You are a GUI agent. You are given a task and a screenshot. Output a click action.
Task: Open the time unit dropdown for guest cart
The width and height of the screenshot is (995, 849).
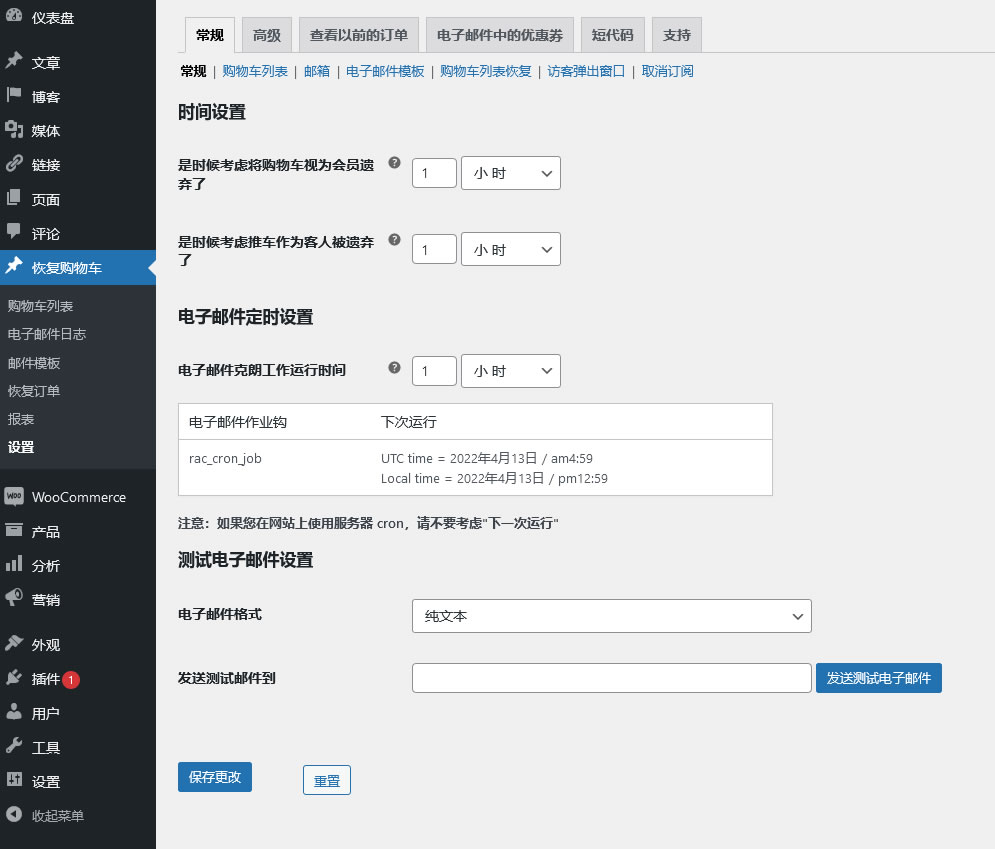(510, 249)
